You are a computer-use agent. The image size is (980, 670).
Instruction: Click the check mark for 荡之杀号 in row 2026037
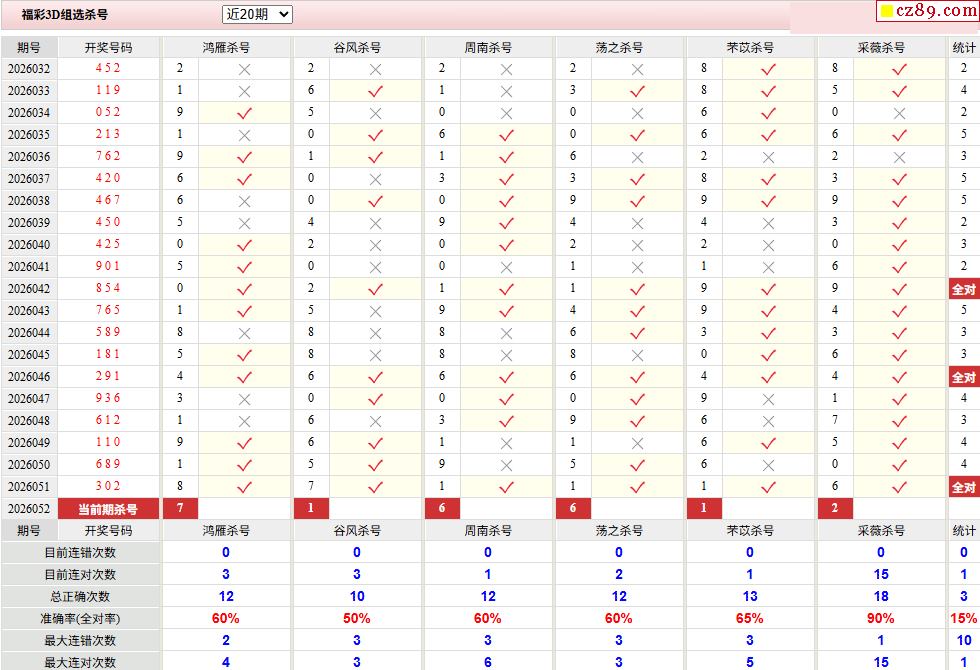[x=637, y=179]
